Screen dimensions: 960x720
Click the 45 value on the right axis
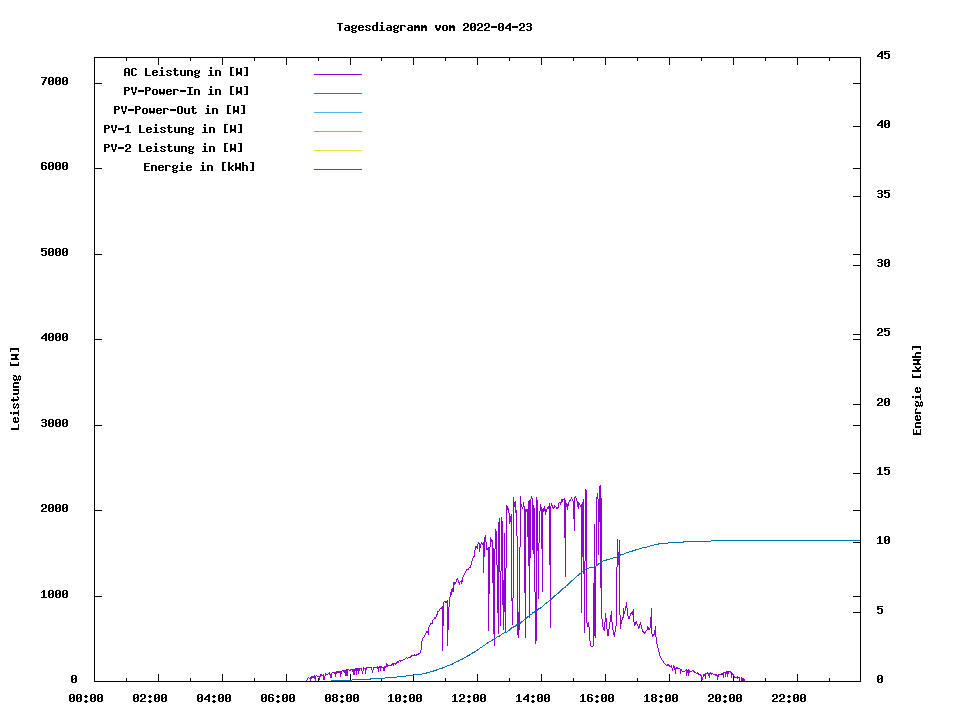point(883,56)
